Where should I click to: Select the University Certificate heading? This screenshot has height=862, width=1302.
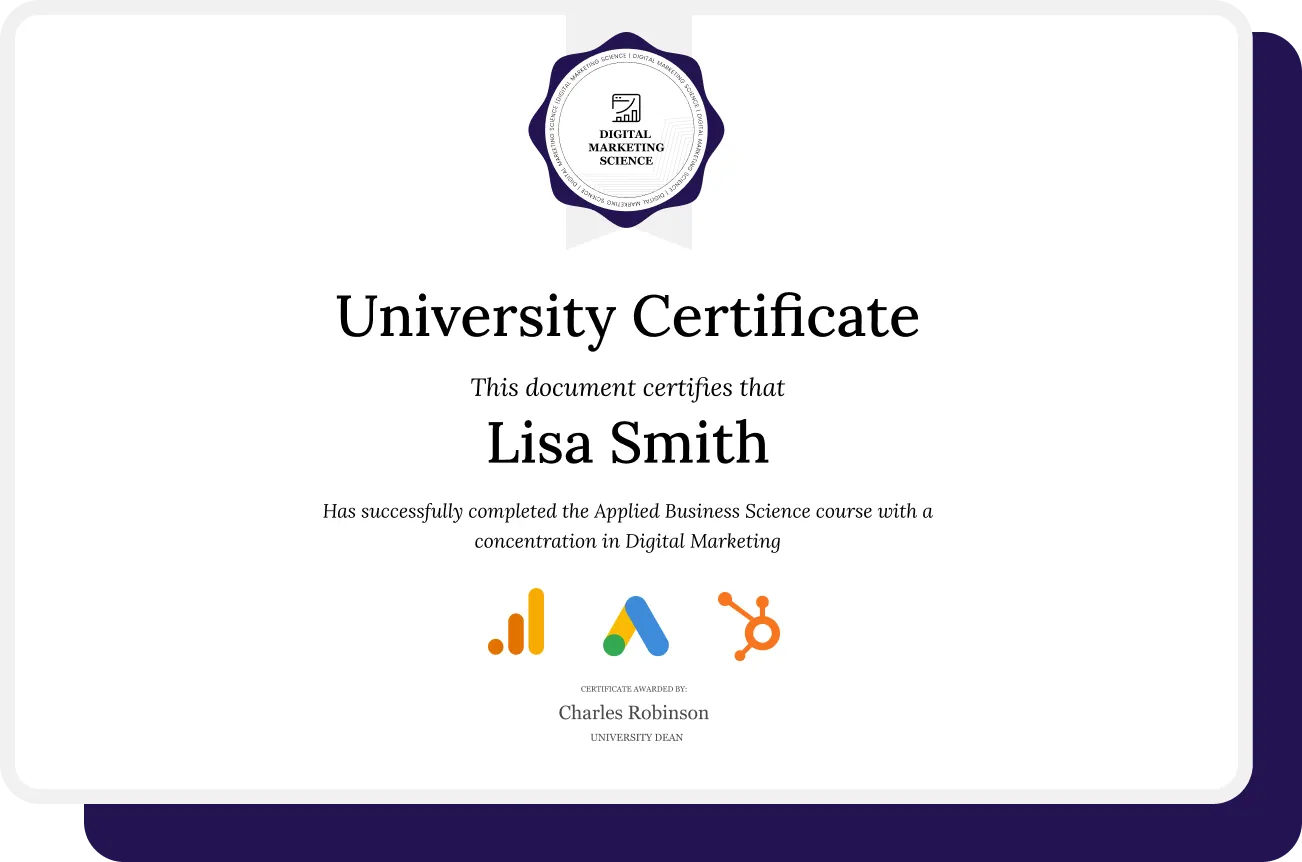[627, 316]
